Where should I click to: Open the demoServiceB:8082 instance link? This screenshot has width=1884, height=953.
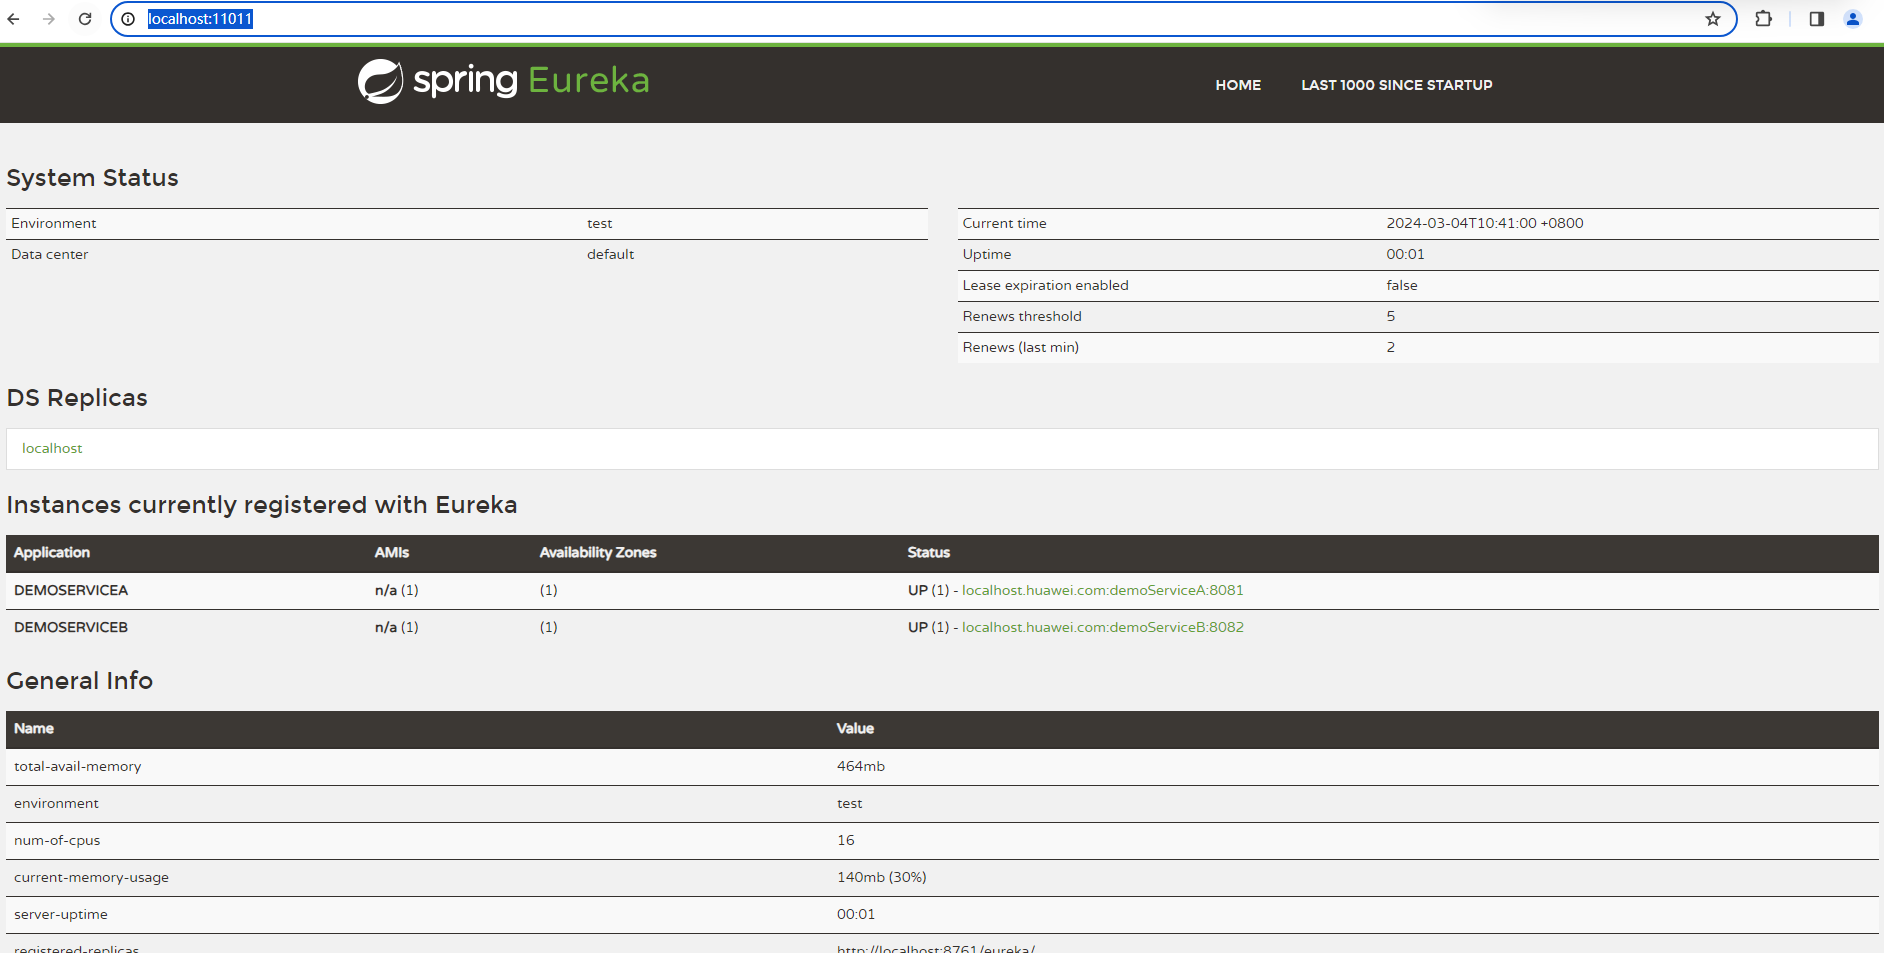click(x=1102, y=627)
